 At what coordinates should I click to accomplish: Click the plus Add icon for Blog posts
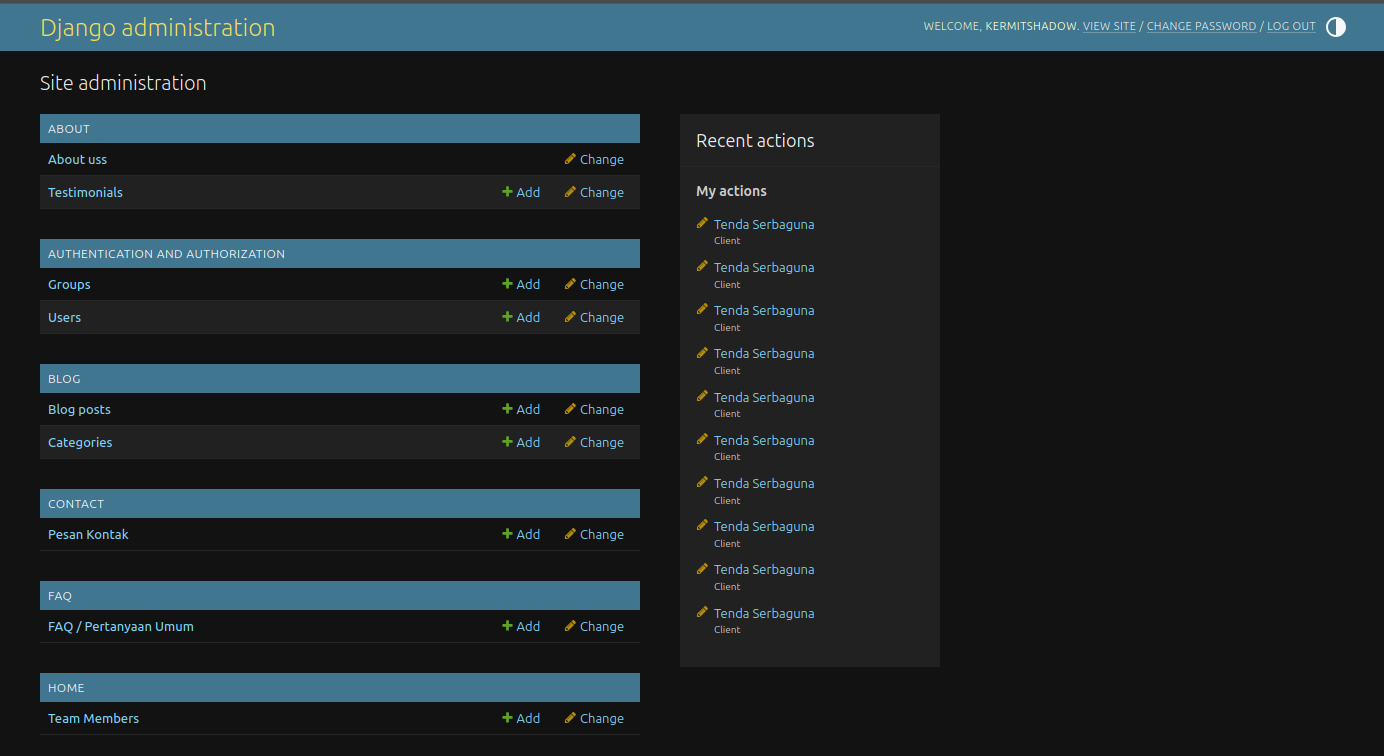pos(507,409)
